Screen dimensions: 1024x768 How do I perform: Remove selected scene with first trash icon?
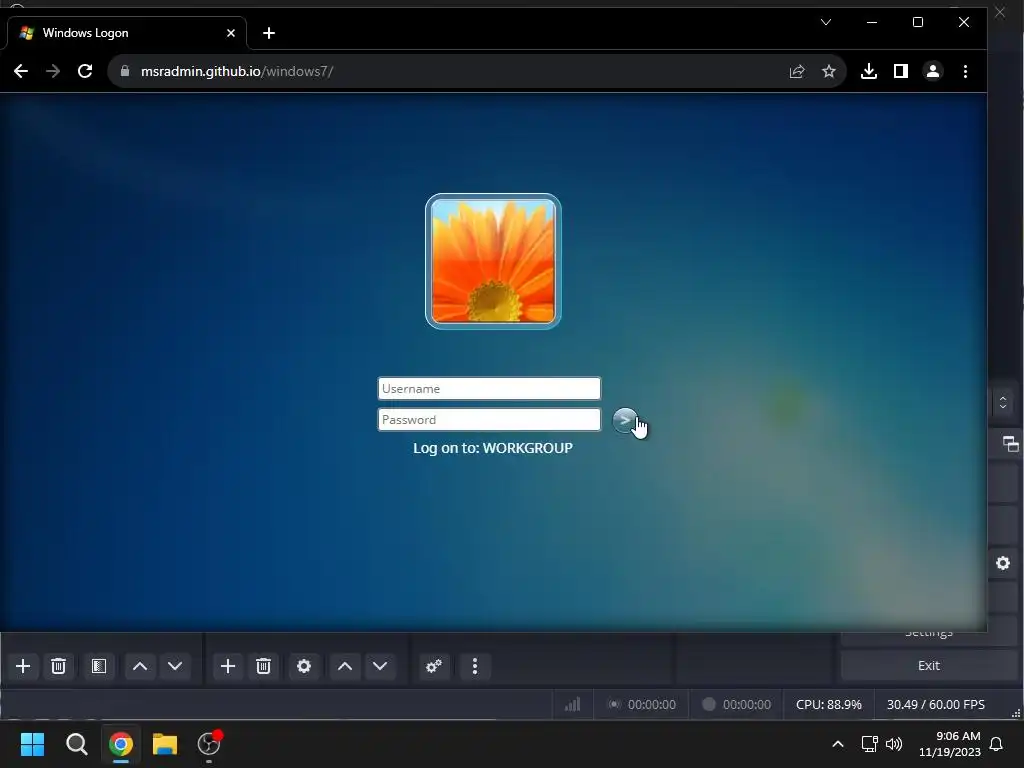point(58,666)
